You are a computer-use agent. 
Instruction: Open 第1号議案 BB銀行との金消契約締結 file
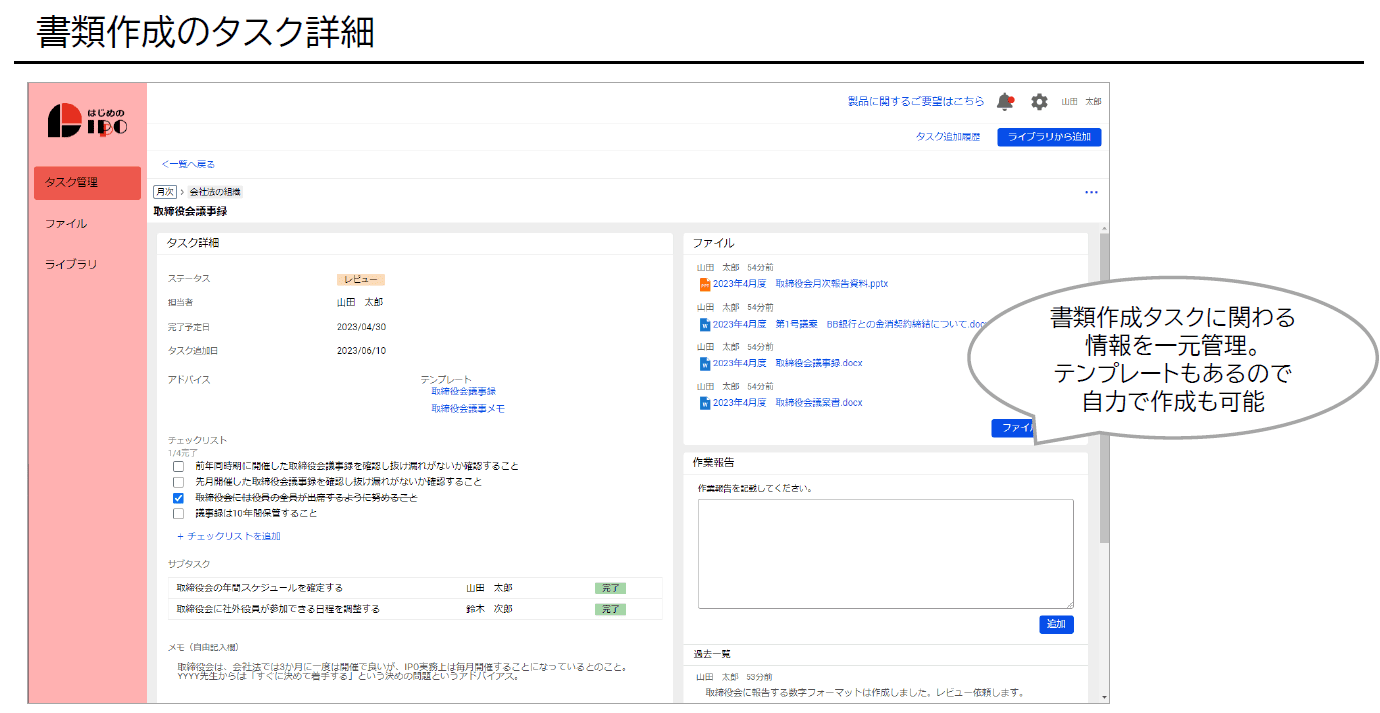coord(850,324)
